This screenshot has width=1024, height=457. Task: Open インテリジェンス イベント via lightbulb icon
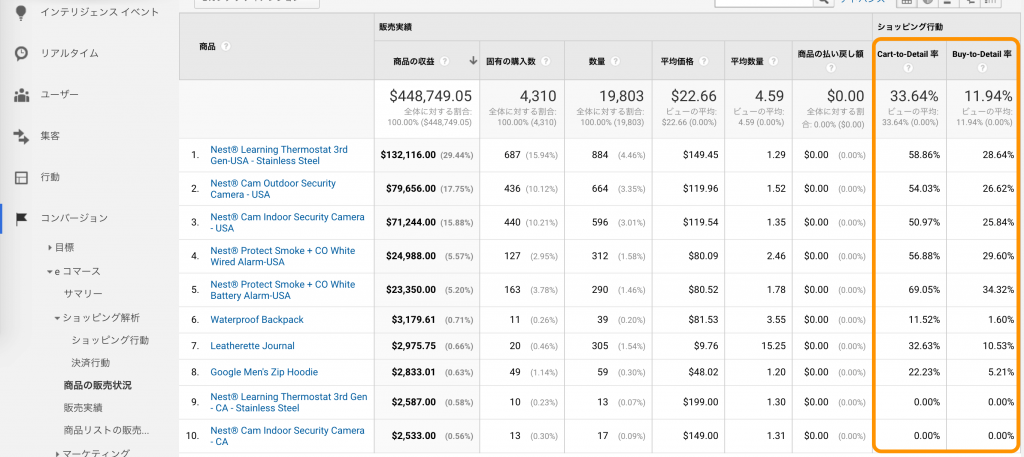point(21,12)
